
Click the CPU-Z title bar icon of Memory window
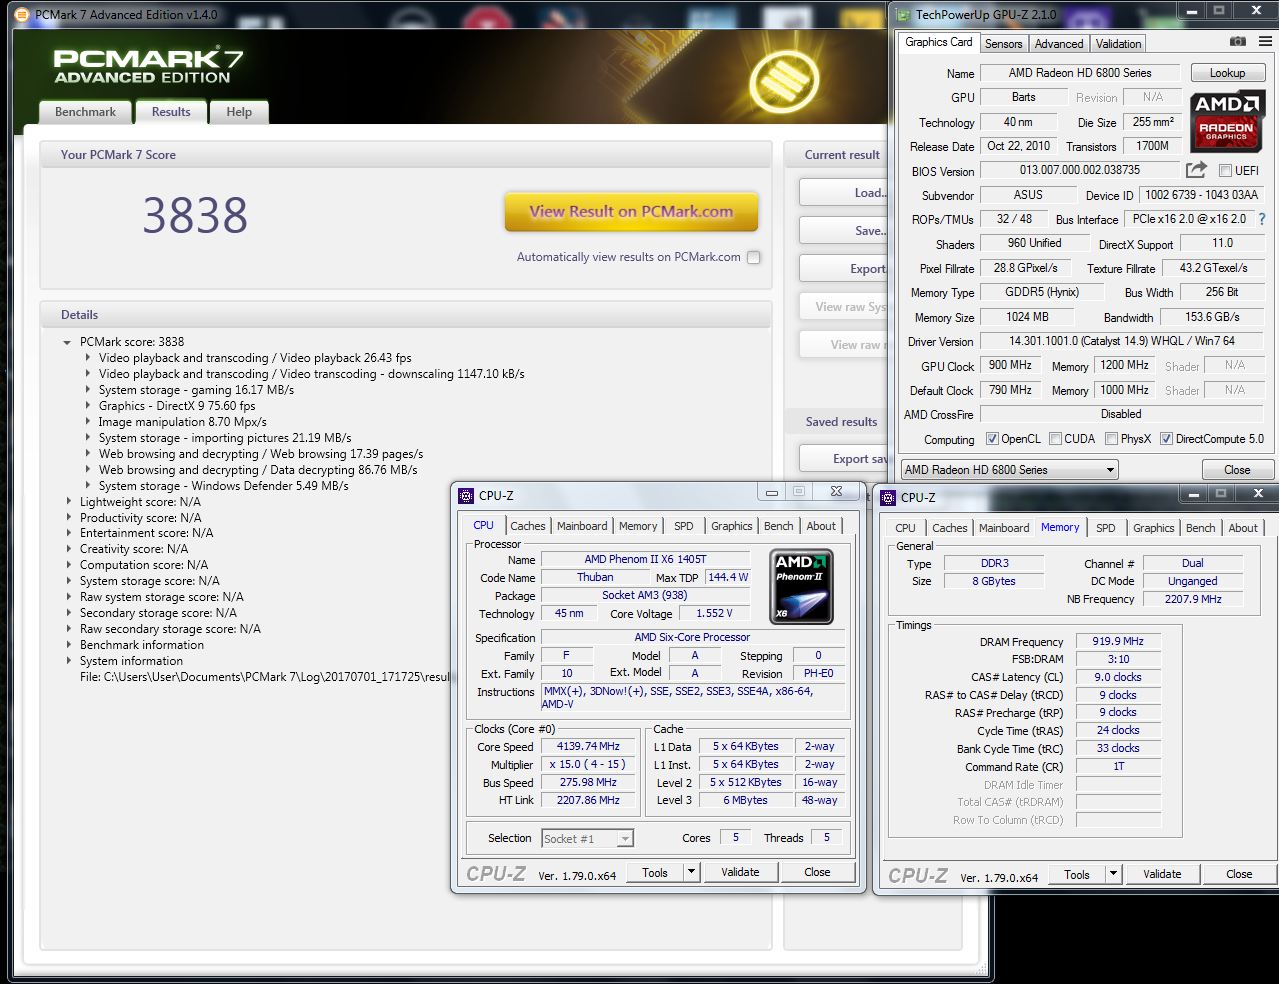(x=888, y=497)
